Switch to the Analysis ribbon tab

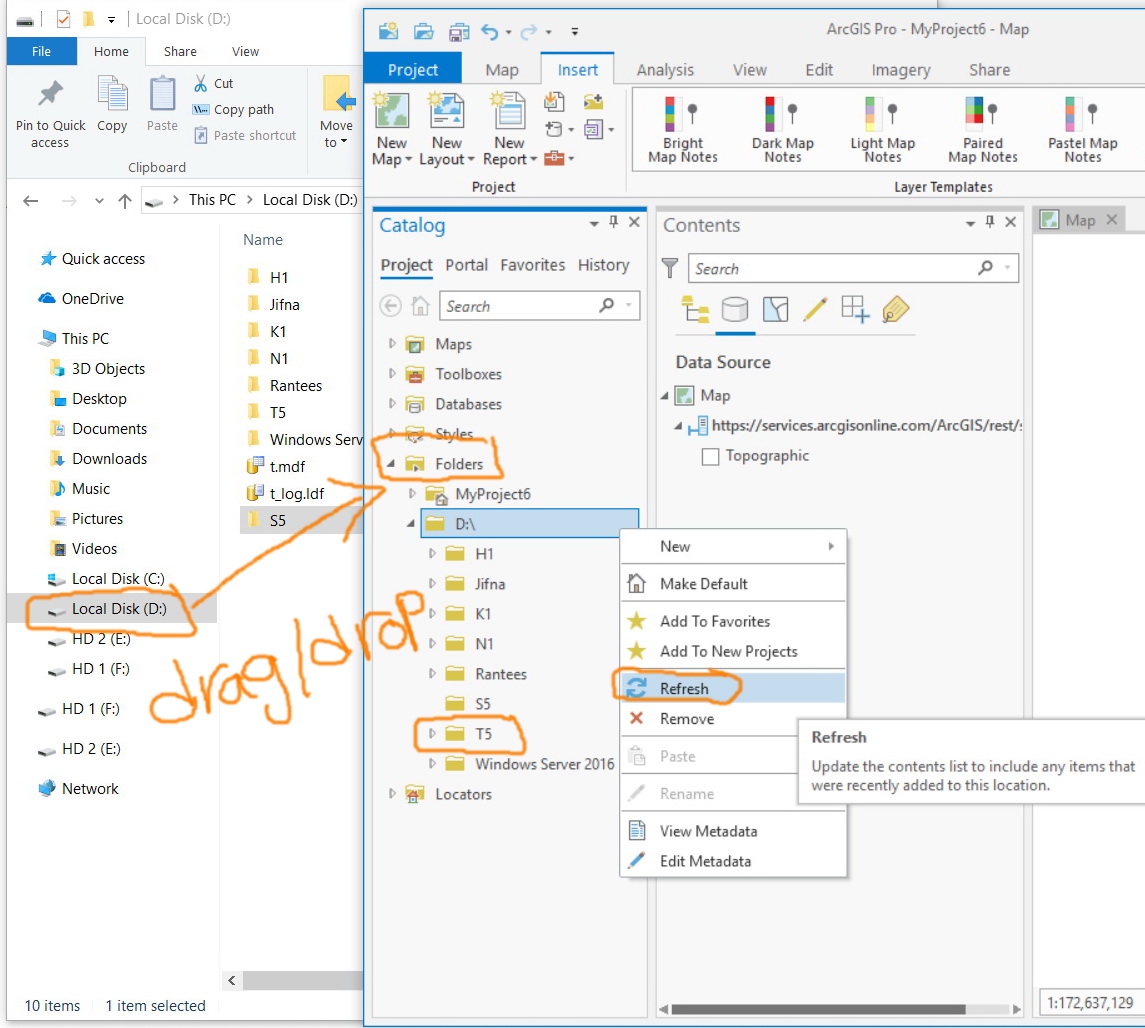(665, 70)
